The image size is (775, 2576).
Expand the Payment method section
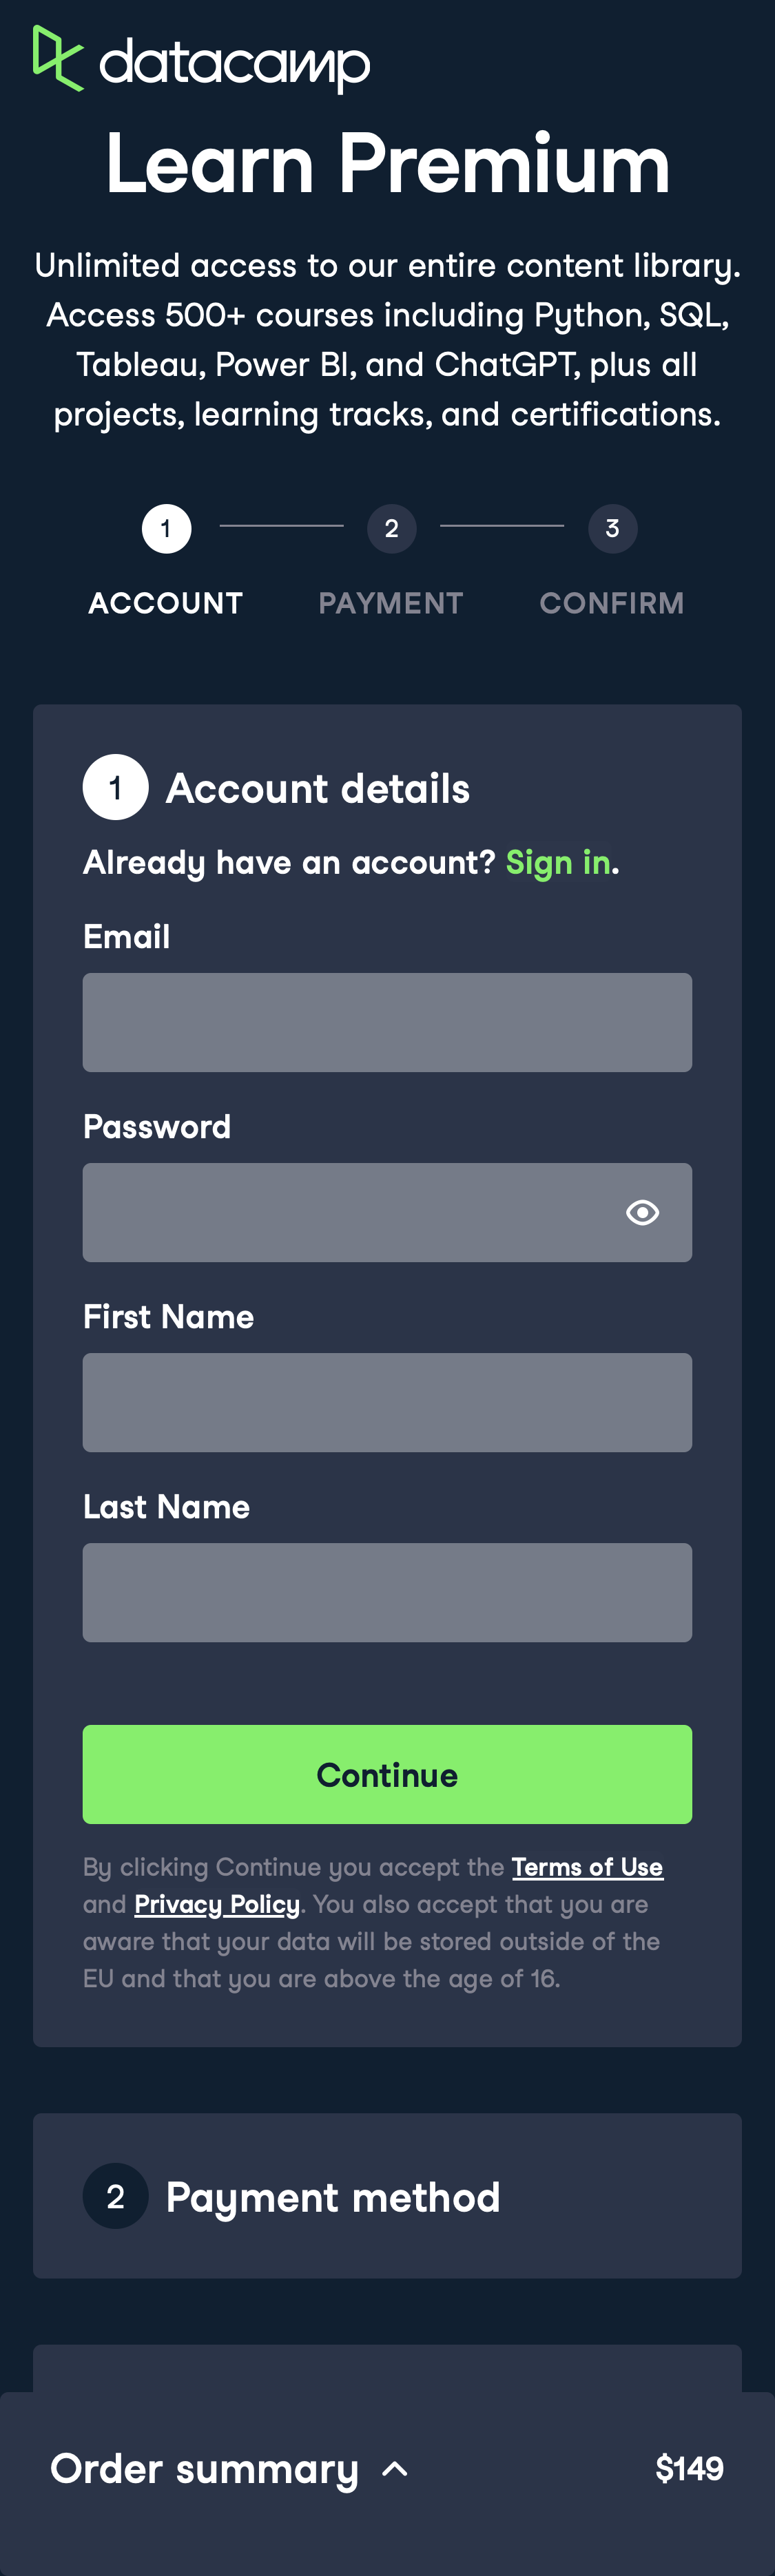coord(333,2196)
